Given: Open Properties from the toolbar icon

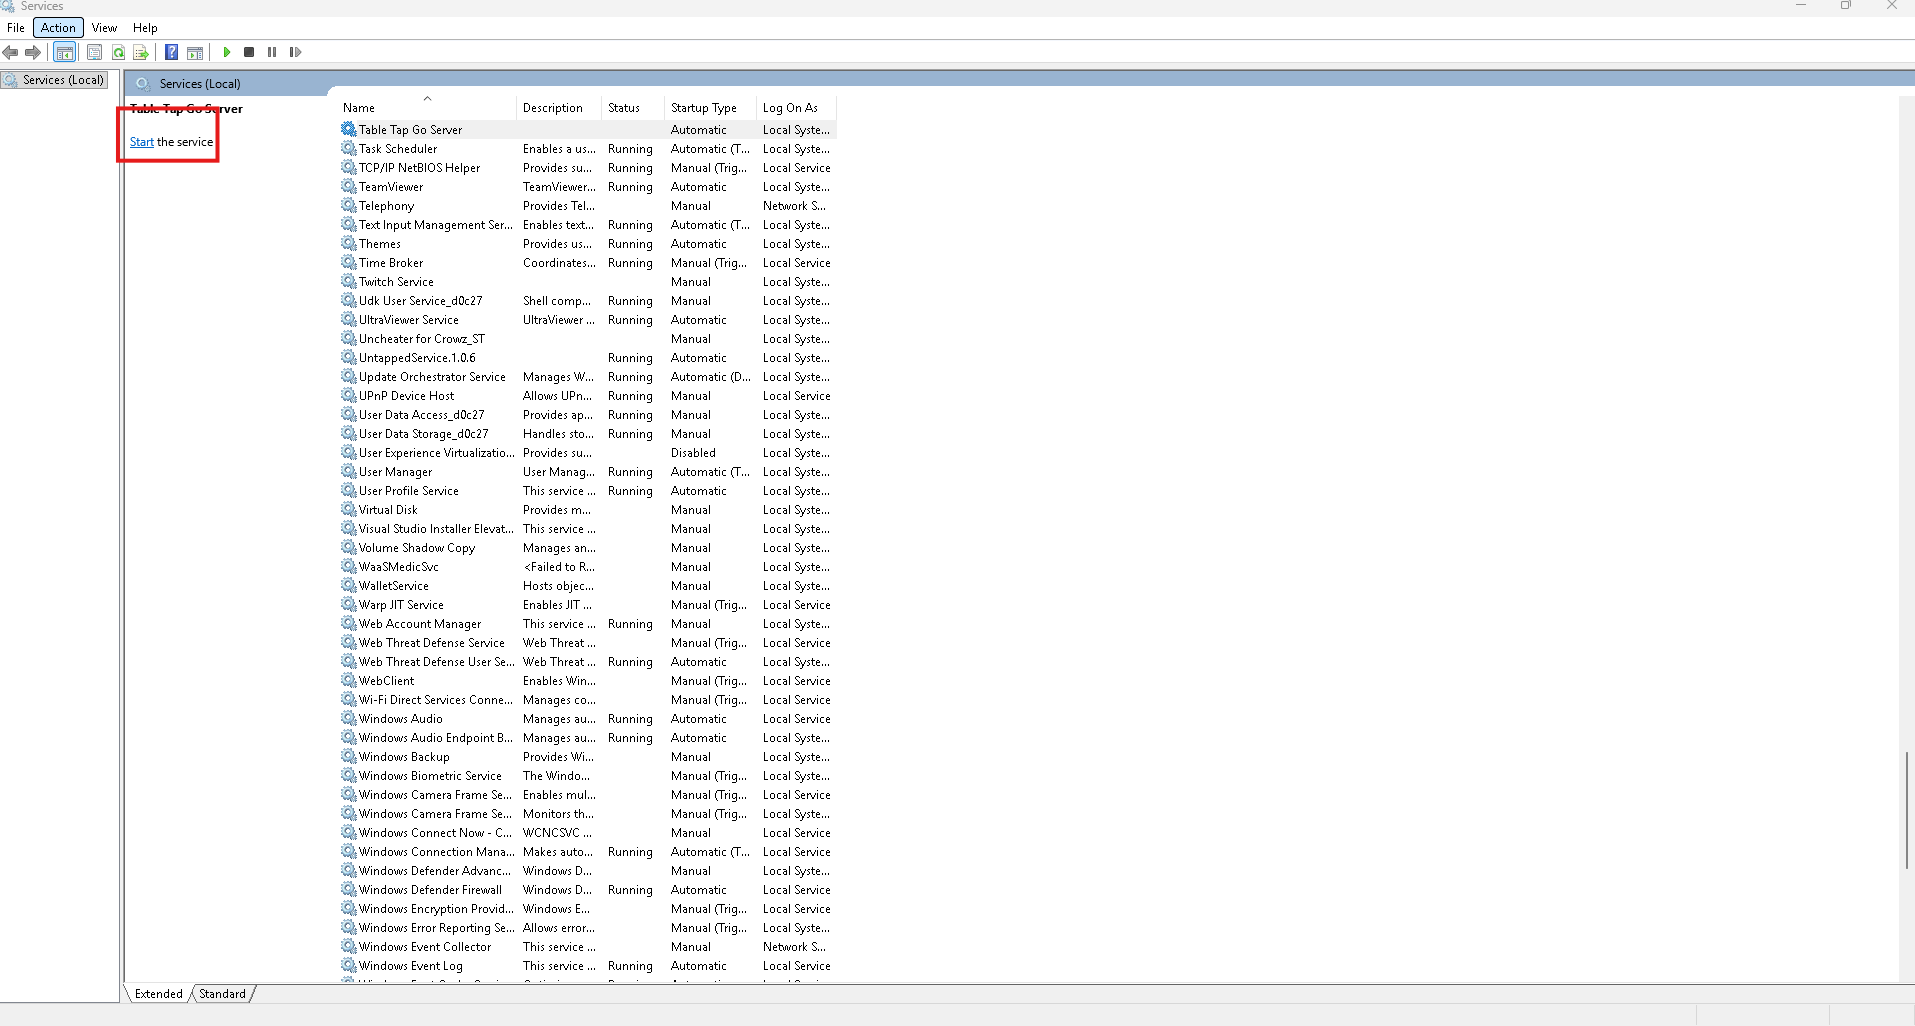Looking at the screenshot, I should pyautogui.click(x=94, y=52).
